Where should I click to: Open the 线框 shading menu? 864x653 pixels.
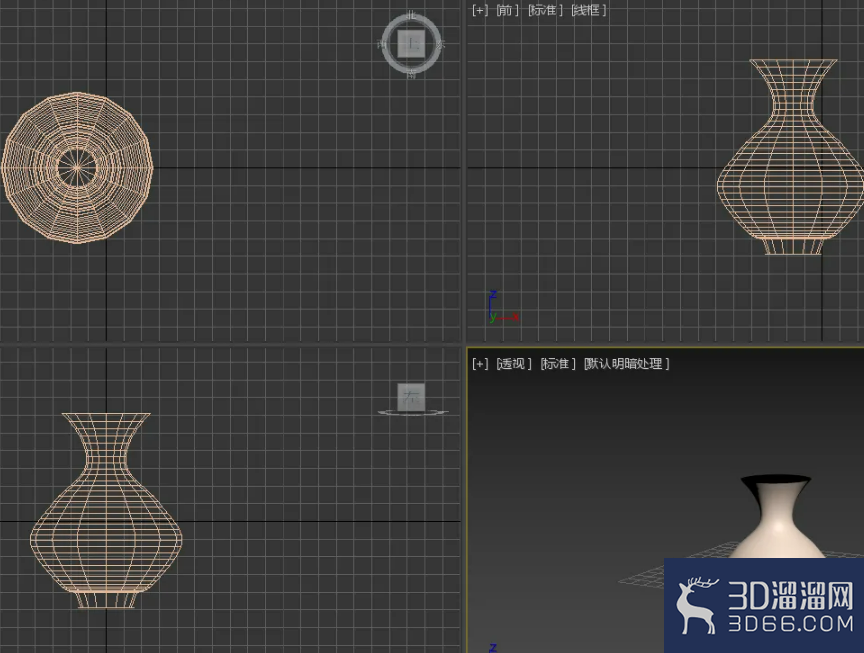point(589,10)
